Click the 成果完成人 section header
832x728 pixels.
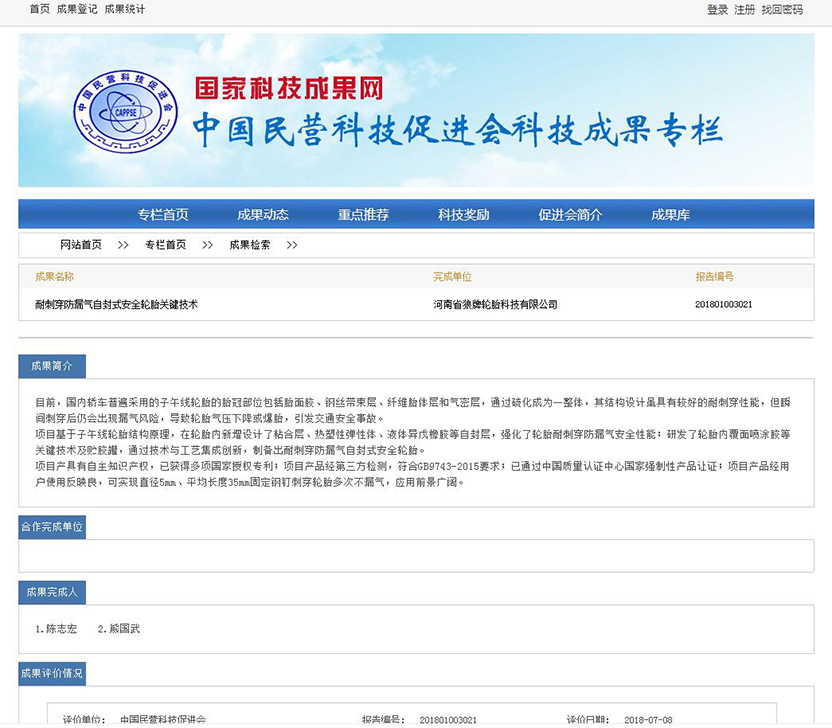pyautogui.click(x=53, y=593)
